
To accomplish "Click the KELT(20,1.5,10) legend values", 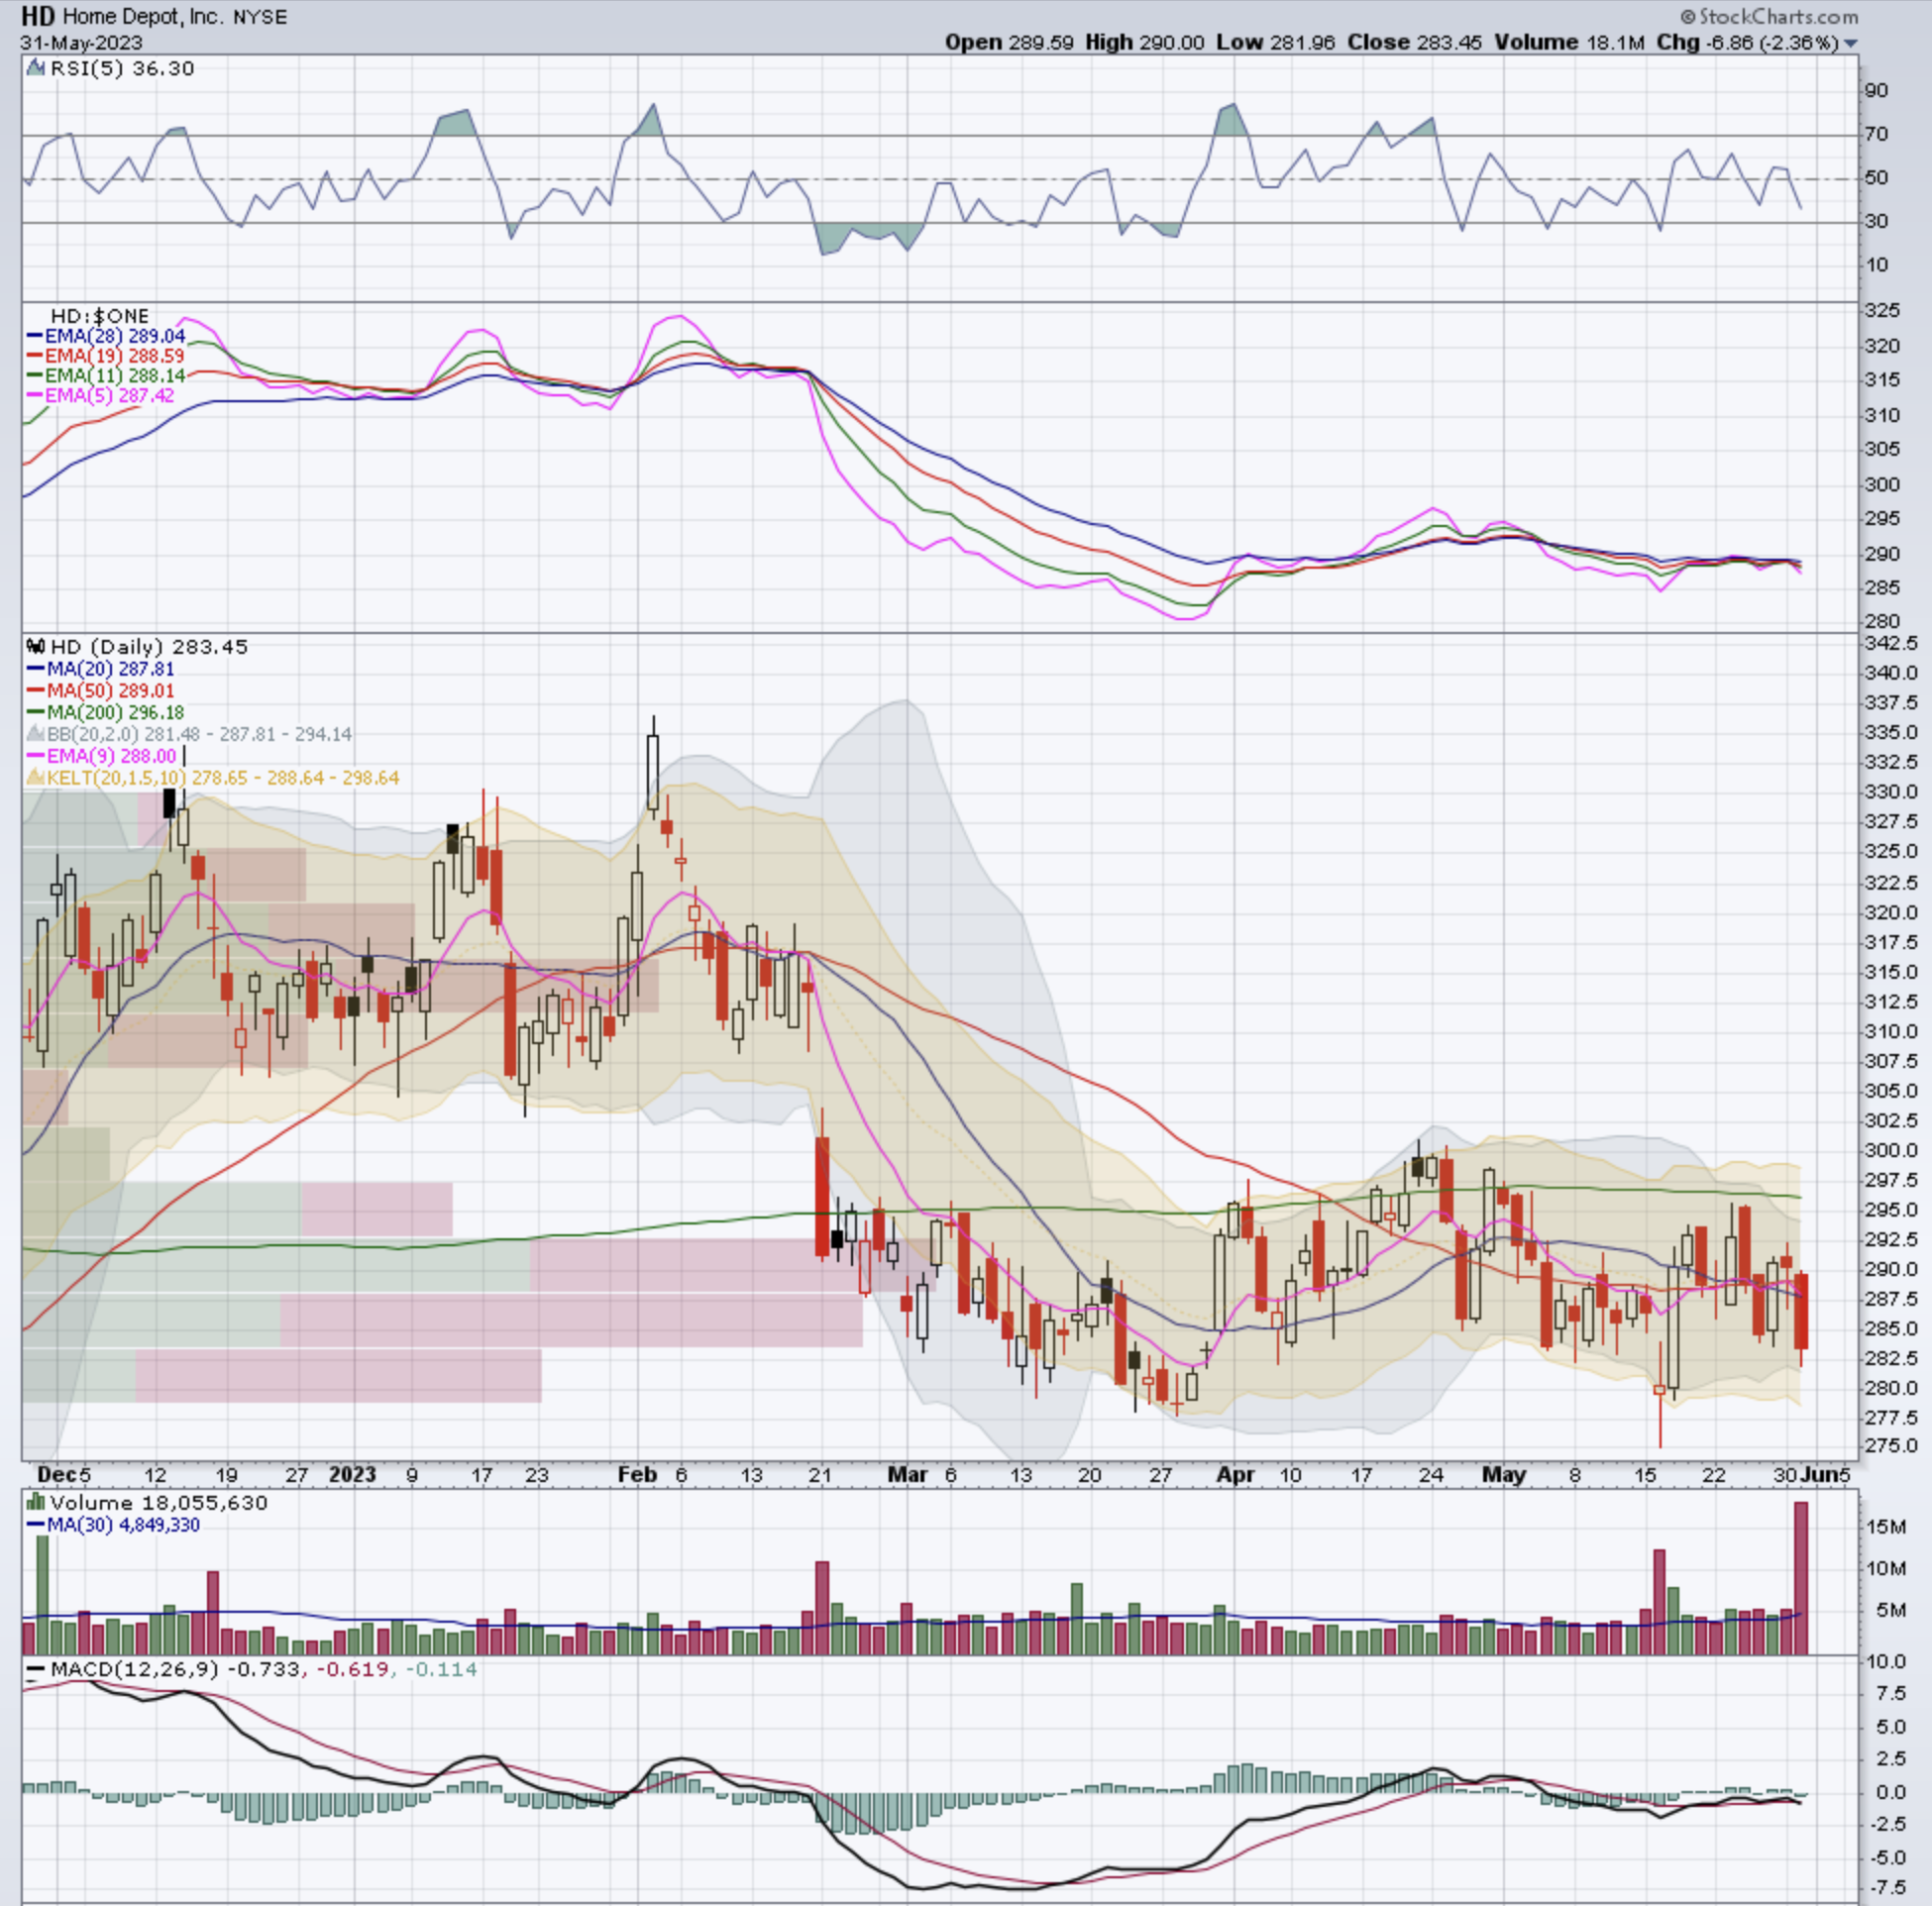I will (x=223, y=777).
